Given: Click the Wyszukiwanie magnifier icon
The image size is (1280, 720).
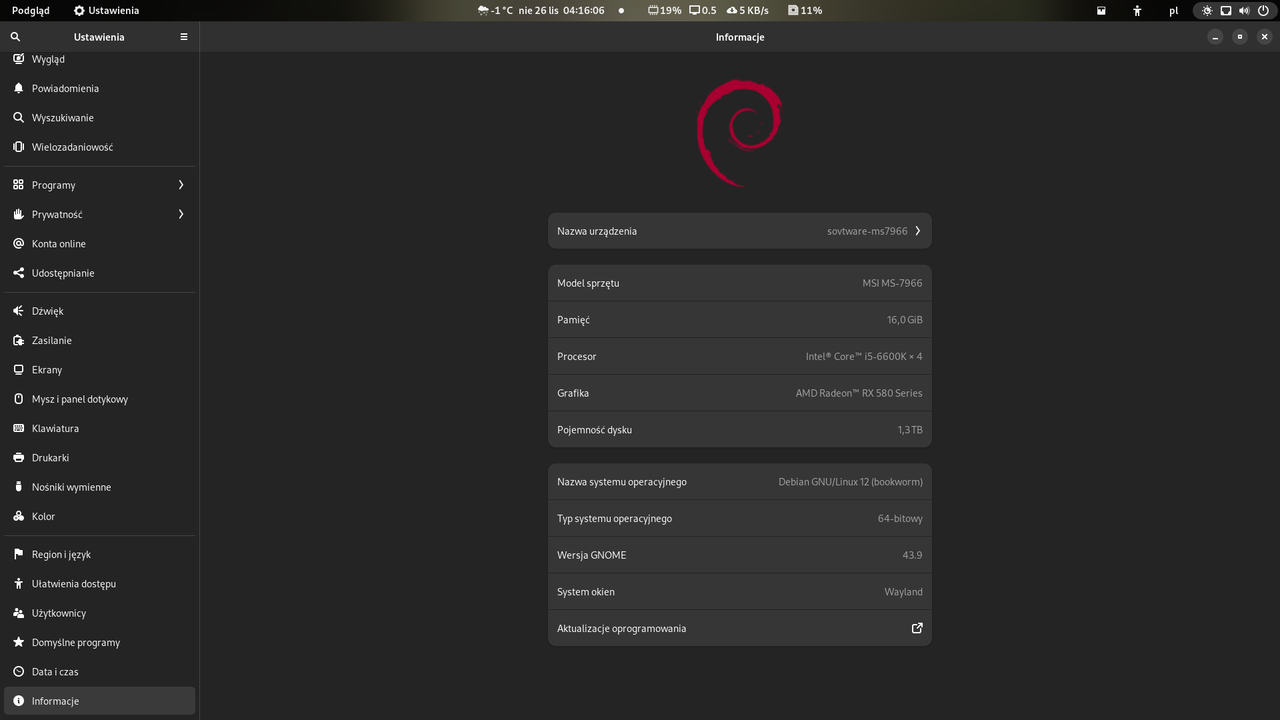Looking at the screenshot, I should click(x=18, y=117).
